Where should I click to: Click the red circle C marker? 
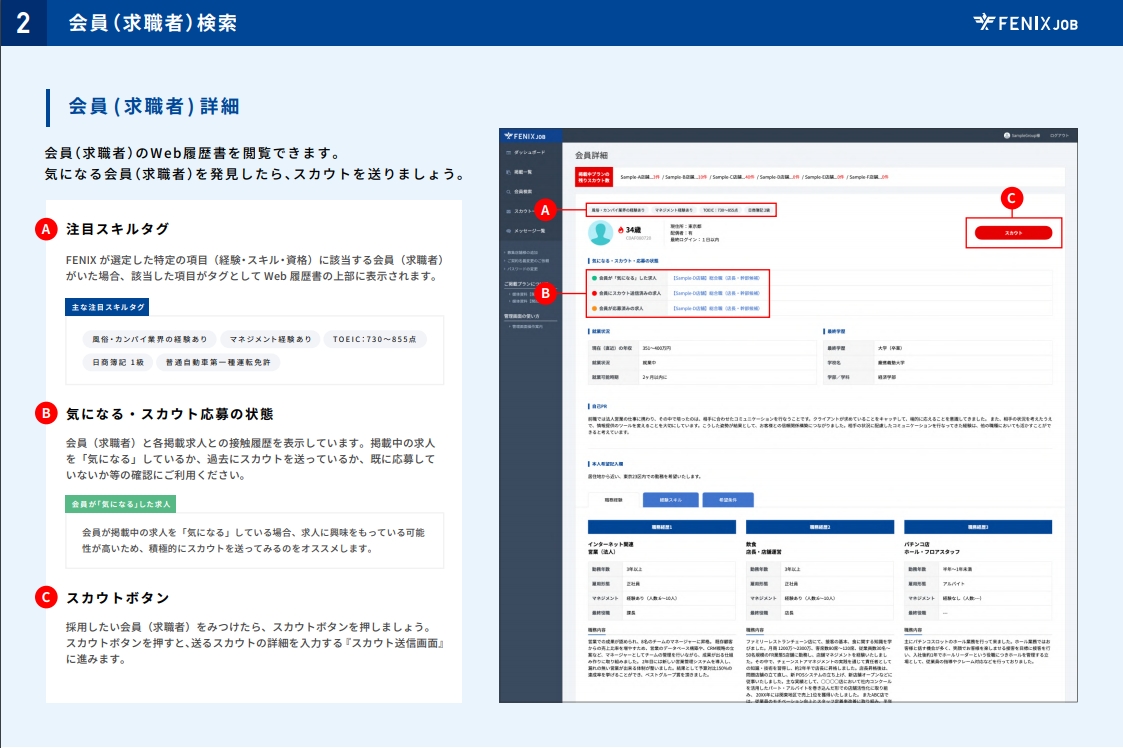pyautogui.click(x=1012, y=198)
